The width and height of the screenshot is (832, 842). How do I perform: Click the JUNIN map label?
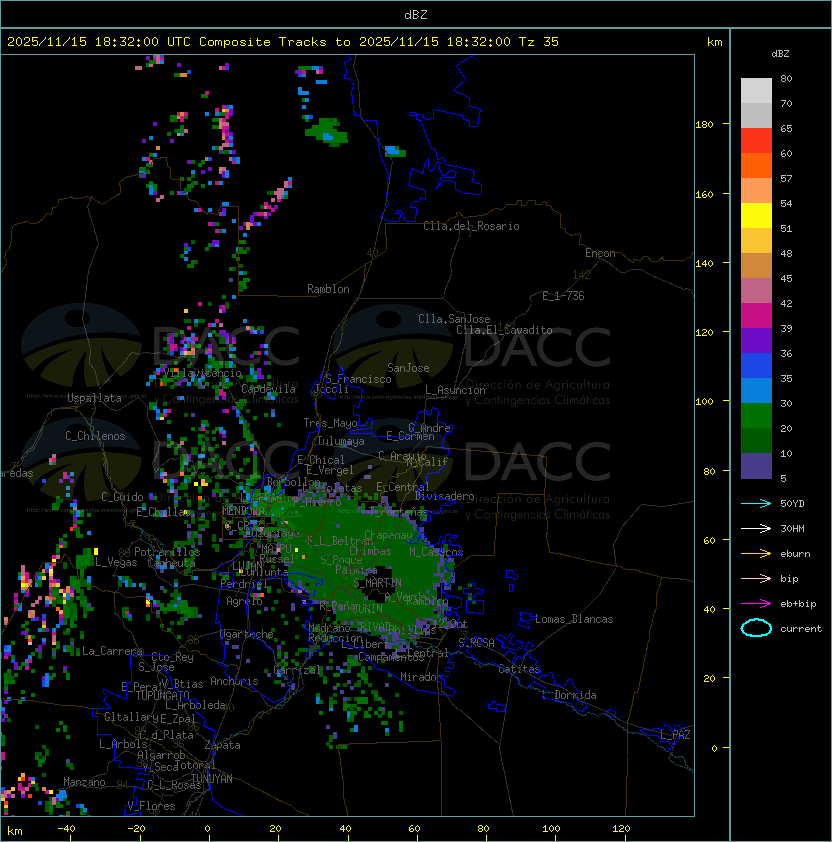(x=367, y=608)
